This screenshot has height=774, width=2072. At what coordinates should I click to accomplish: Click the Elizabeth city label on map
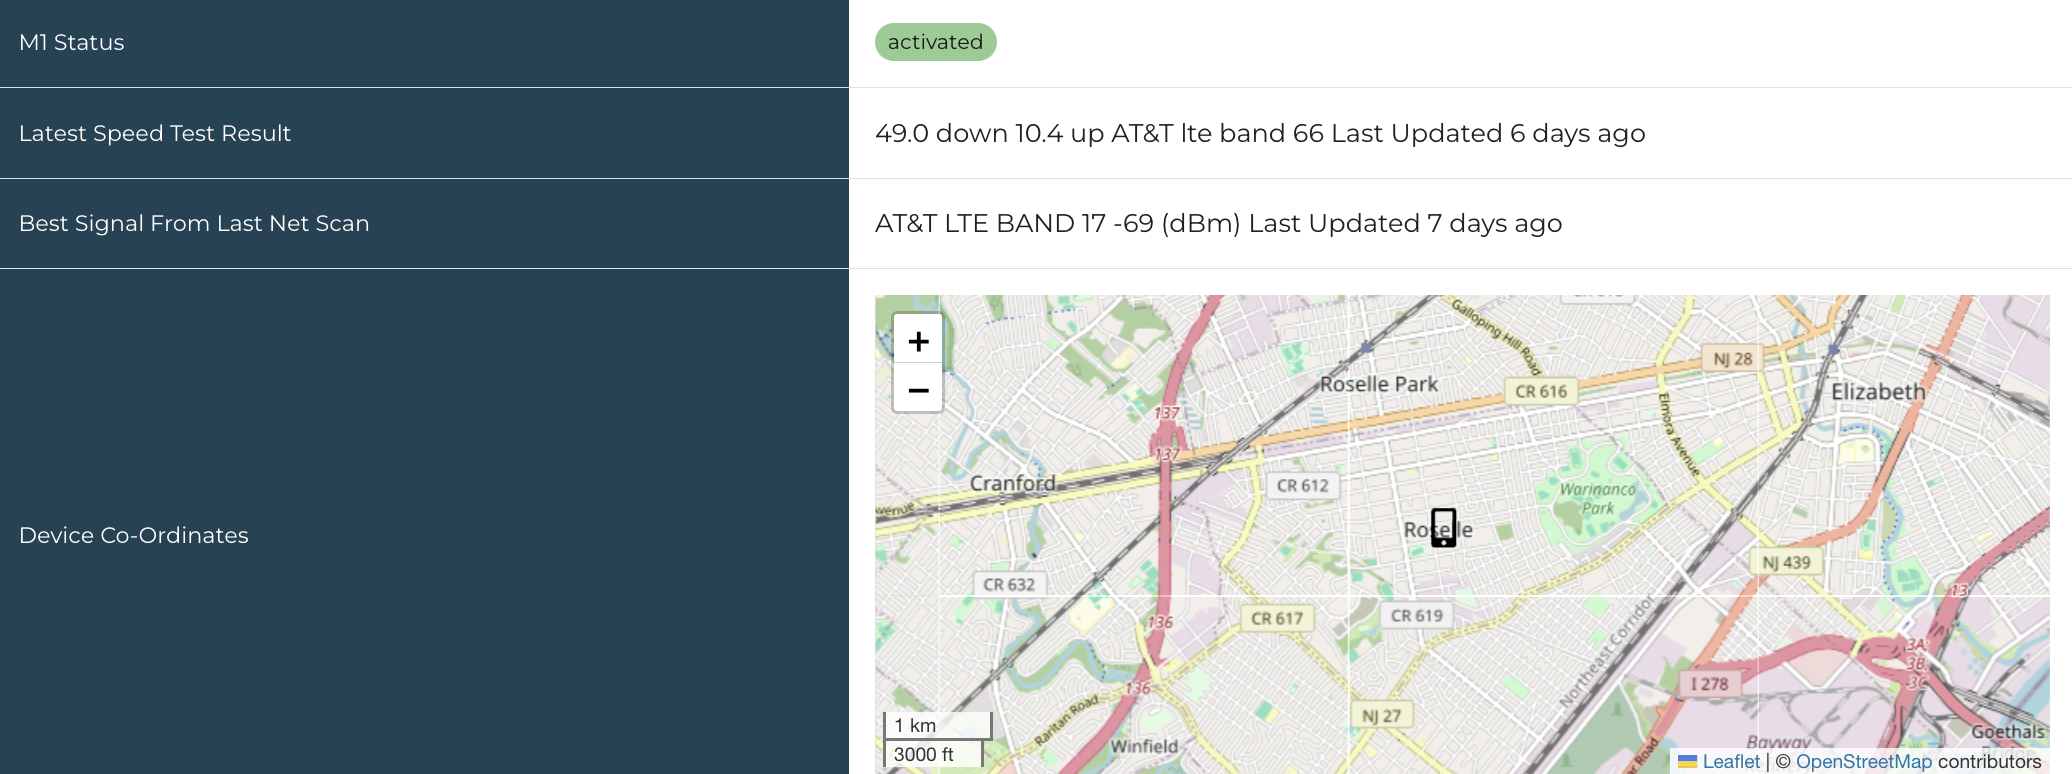pyautogui.click(x=1877, y=392)
